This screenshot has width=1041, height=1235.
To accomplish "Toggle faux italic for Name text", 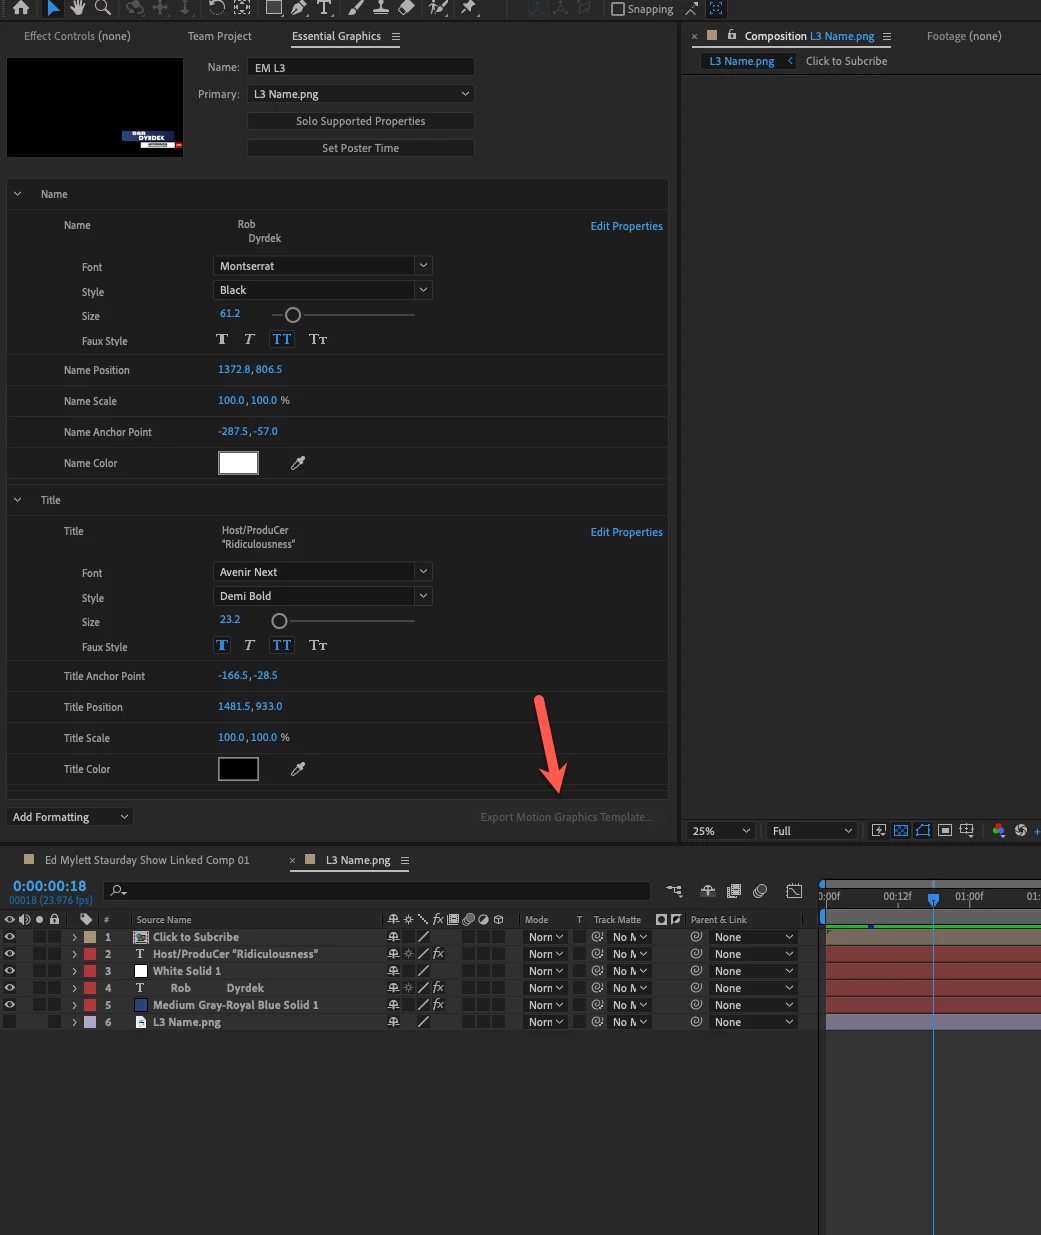I will click(249, 340).
